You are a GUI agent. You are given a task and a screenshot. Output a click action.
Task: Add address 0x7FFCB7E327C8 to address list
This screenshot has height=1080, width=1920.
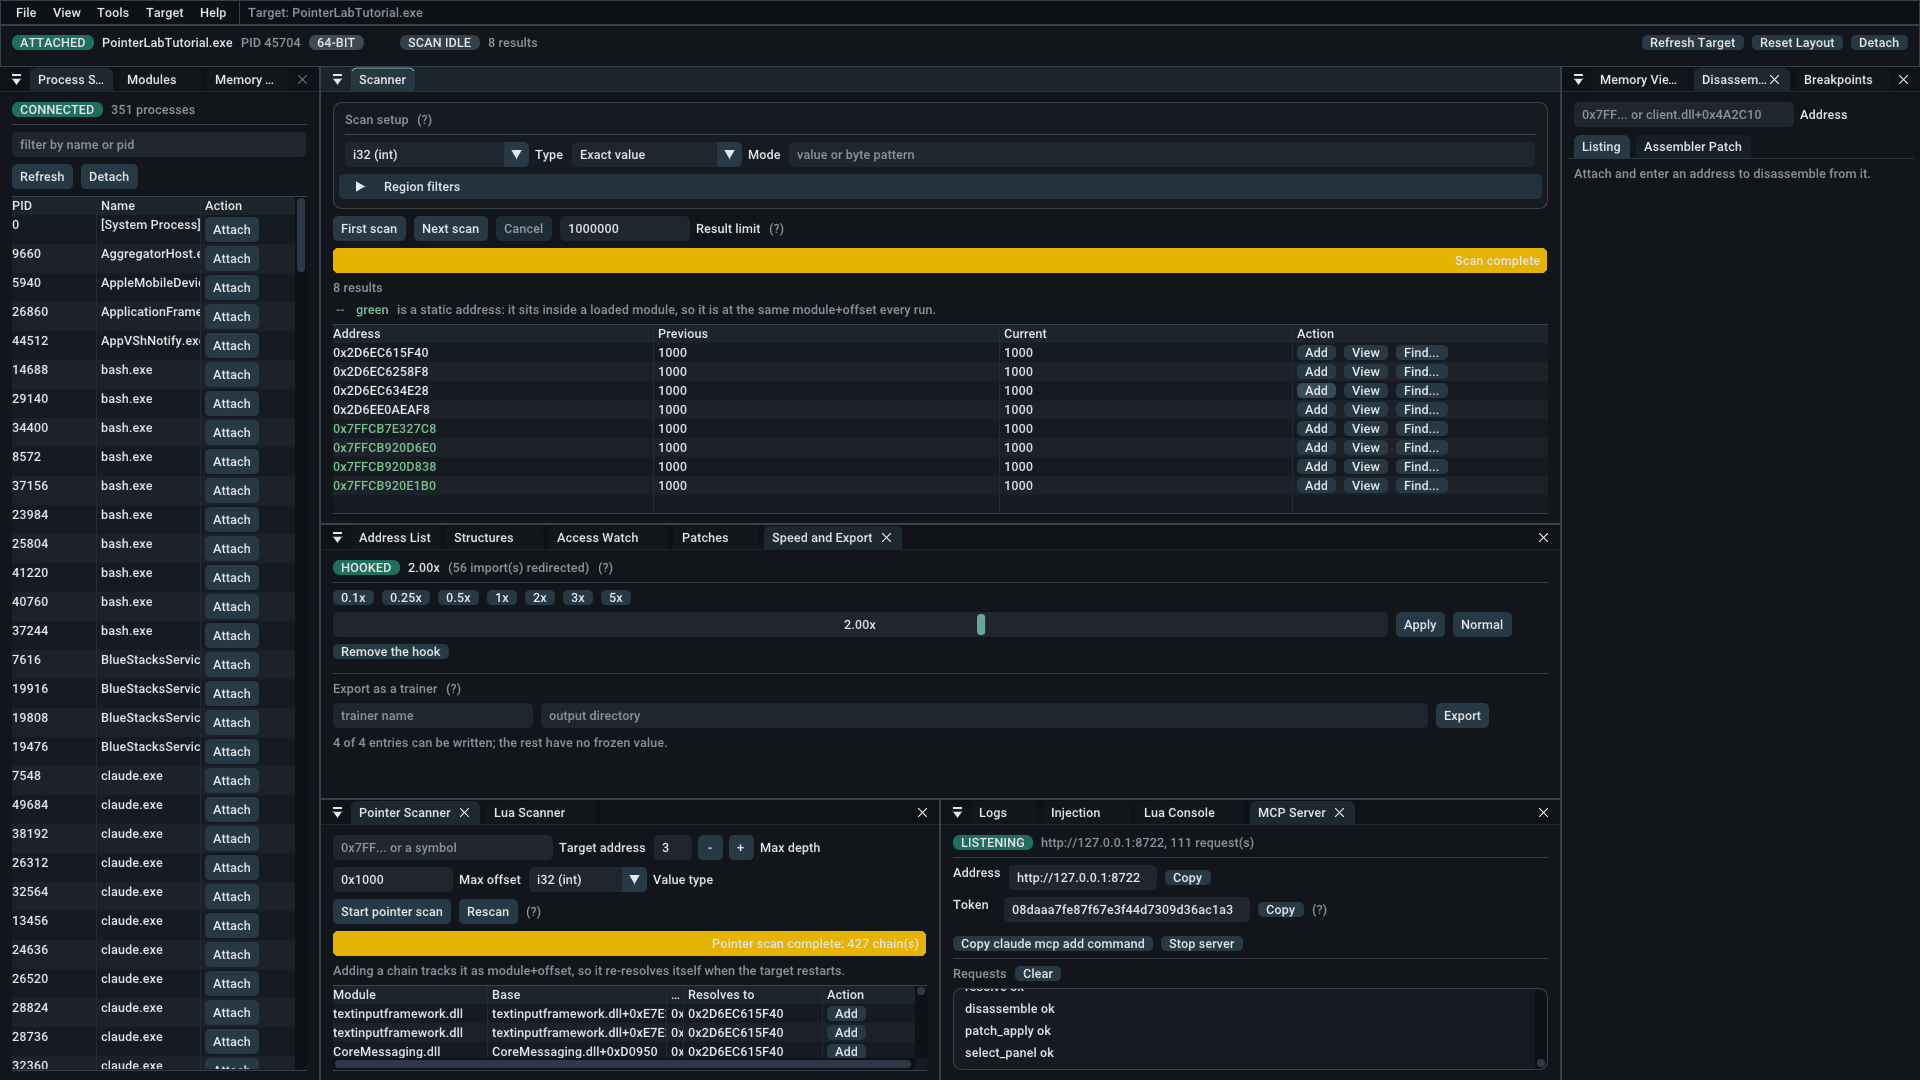point(1316,429)
